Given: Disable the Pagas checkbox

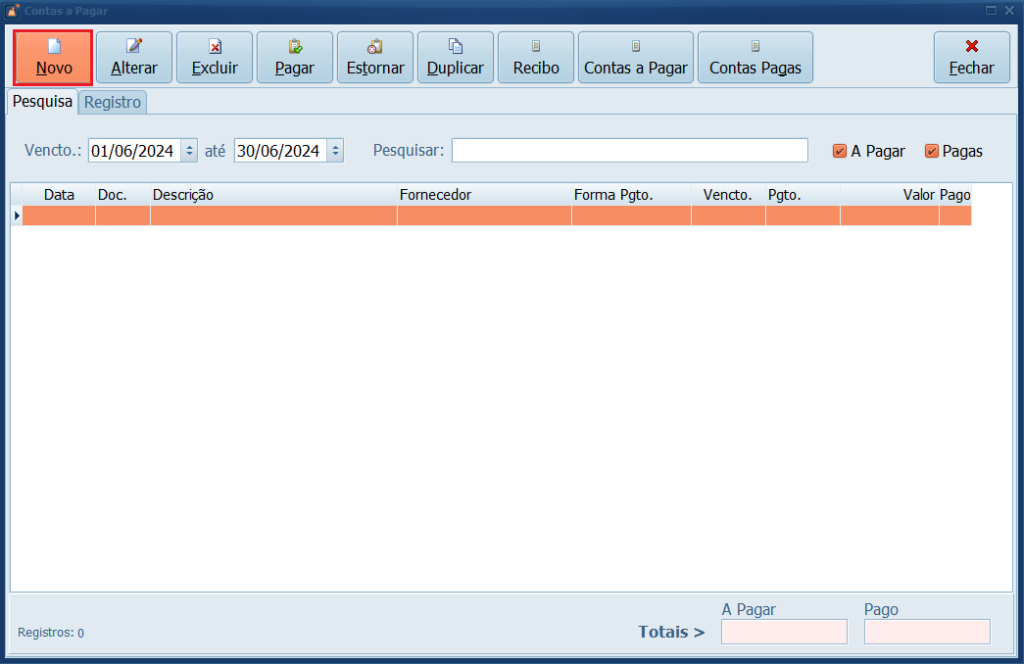Looking at the screenshot, I should click(931, 150).
